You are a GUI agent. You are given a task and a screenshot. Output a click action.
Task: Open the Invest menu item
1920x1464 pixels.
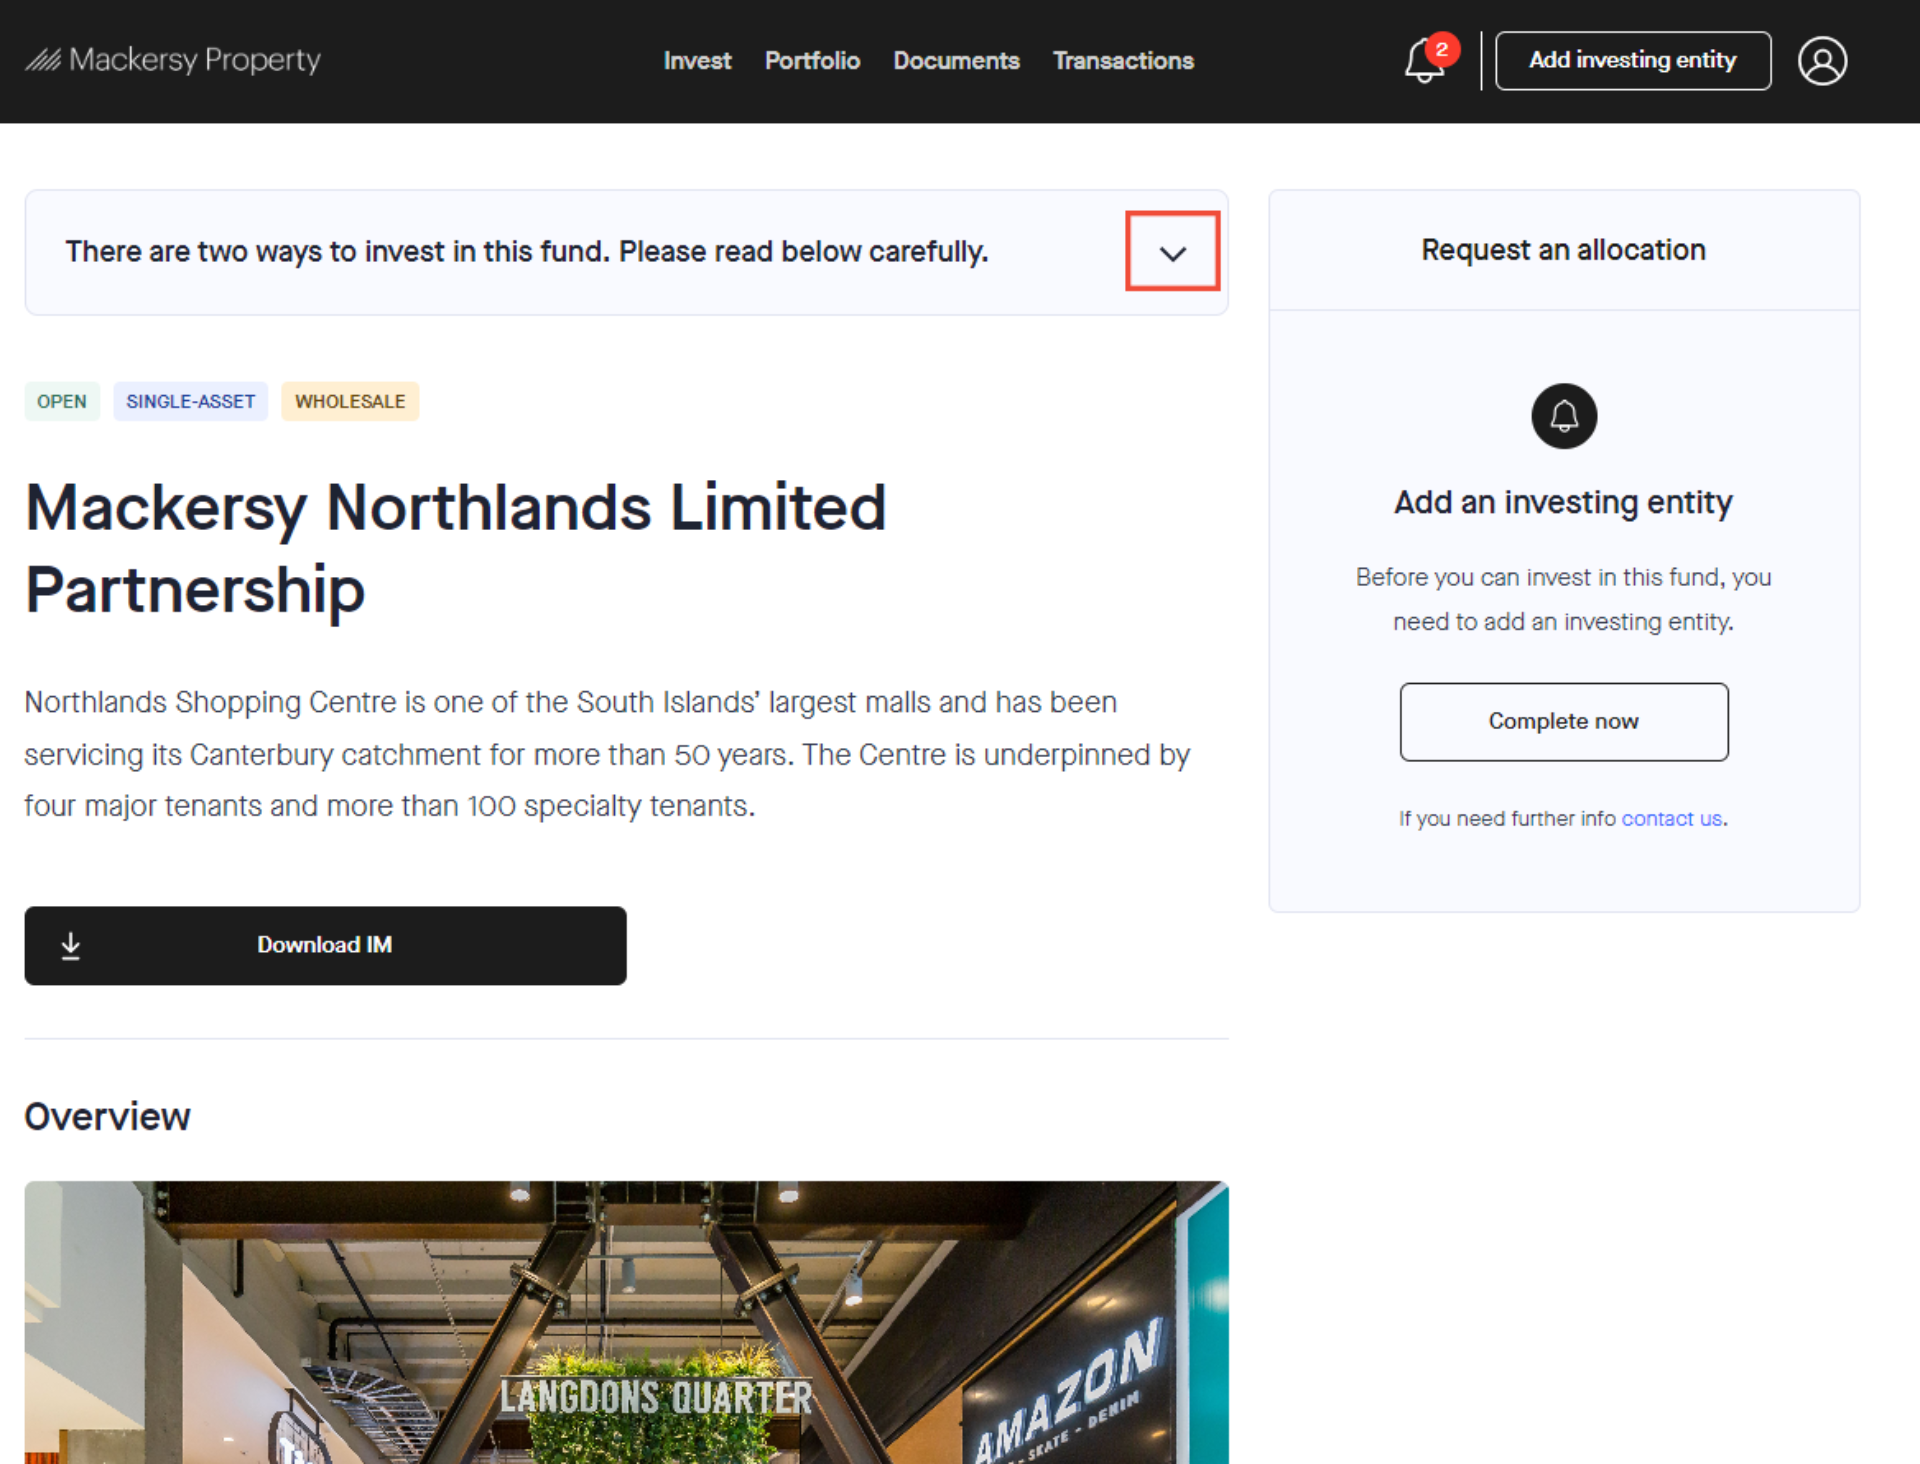[696, 62]
